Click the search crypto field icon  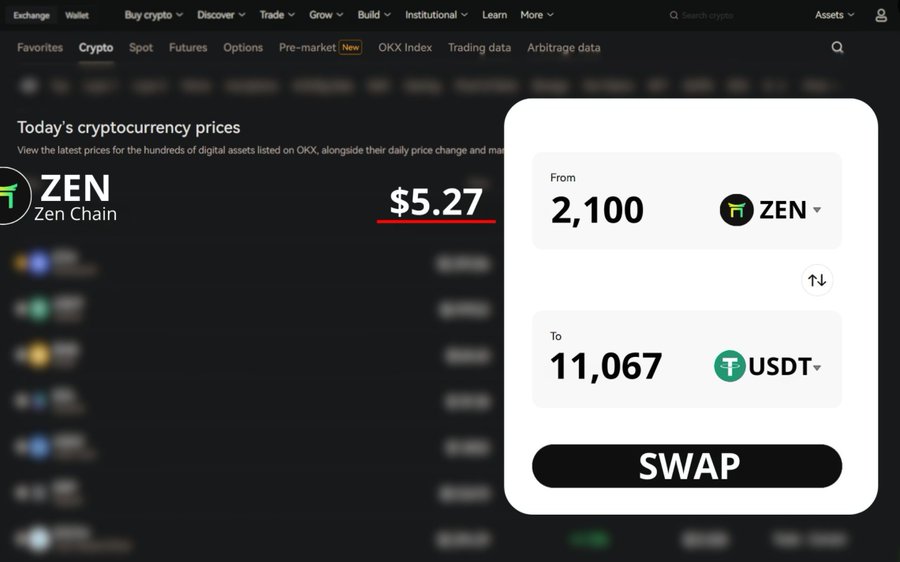click(x=674, y=15)
